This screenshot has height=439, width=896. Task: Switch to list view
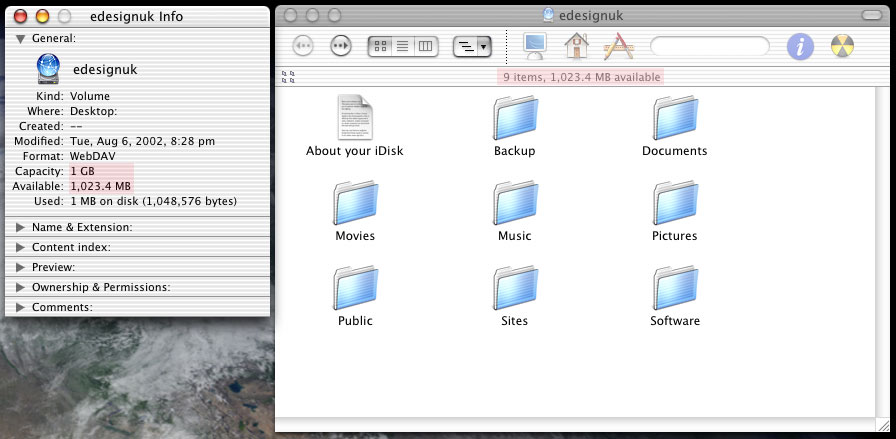403,46
